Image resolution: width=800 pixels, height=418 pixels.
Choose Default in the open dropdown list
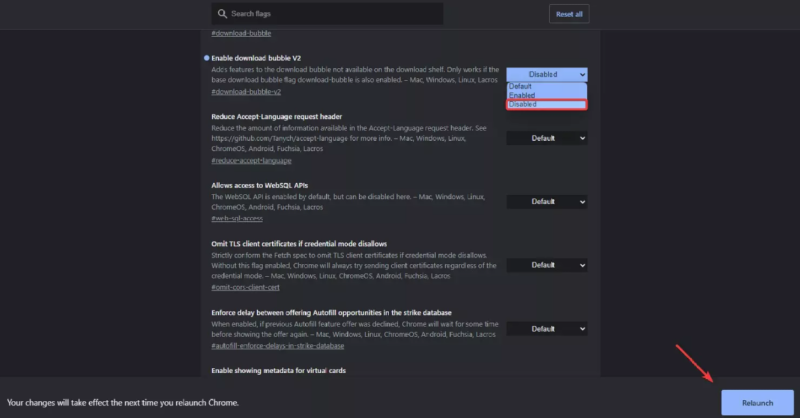(x=521, y=86)
